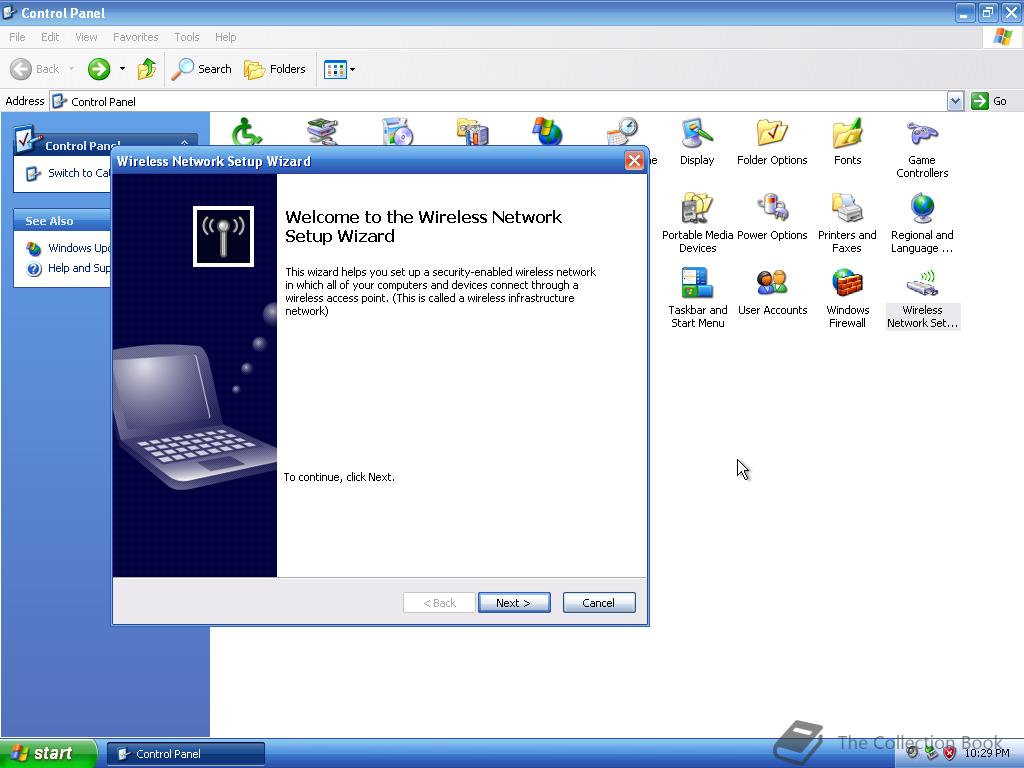Open the Windows Firewall icon
Image resolution: width=1024 pixels, height=768 pixels.
[847, 298]
